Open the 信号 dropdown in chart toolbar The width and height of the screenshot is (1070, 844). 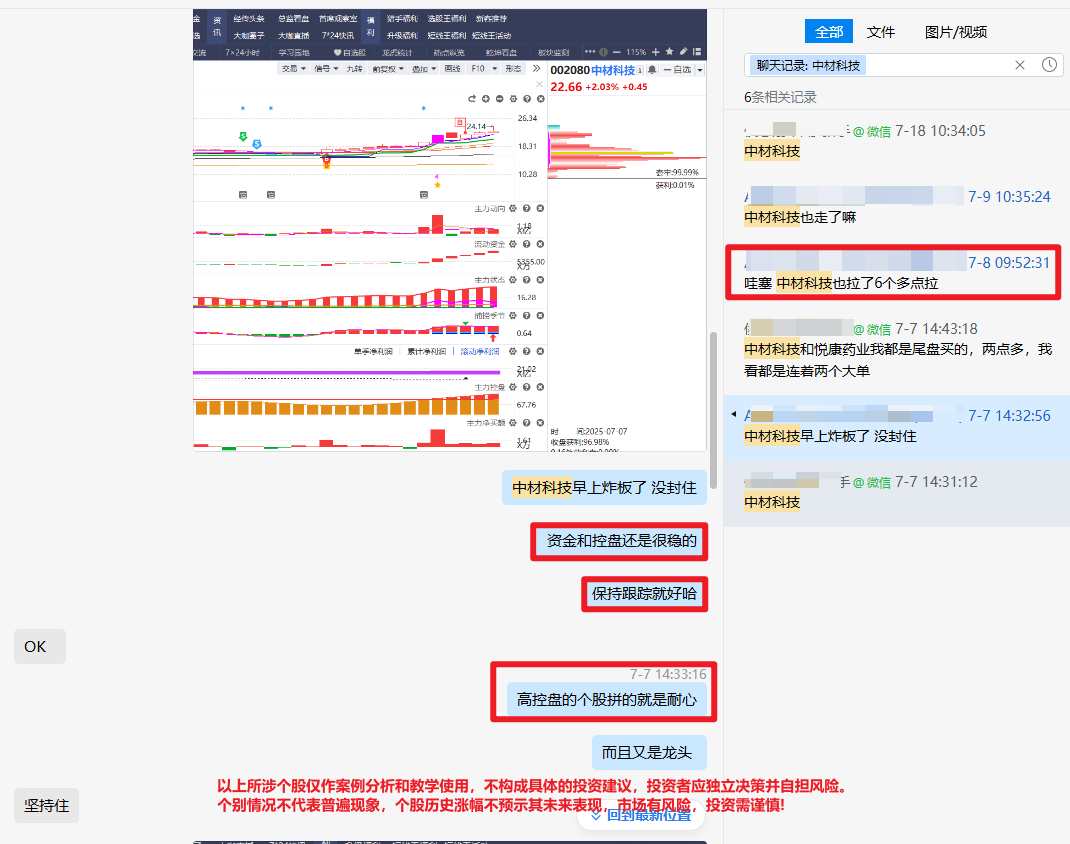coord(326,69)
